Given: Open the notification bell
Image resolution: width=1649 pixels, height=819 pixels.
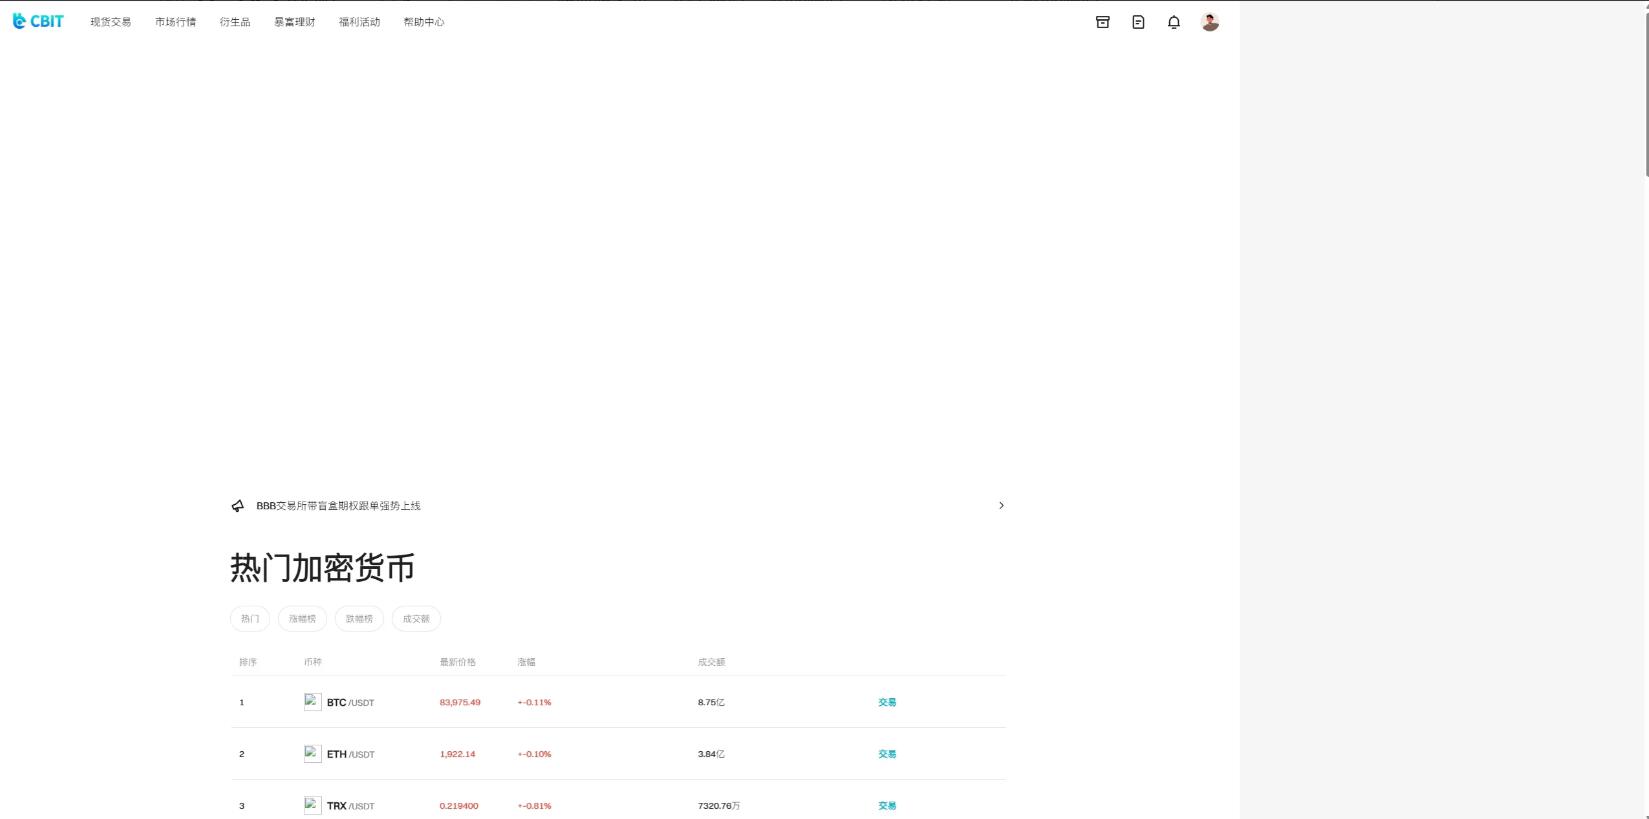Looking at the screenshot, I should click(1174, 22).
